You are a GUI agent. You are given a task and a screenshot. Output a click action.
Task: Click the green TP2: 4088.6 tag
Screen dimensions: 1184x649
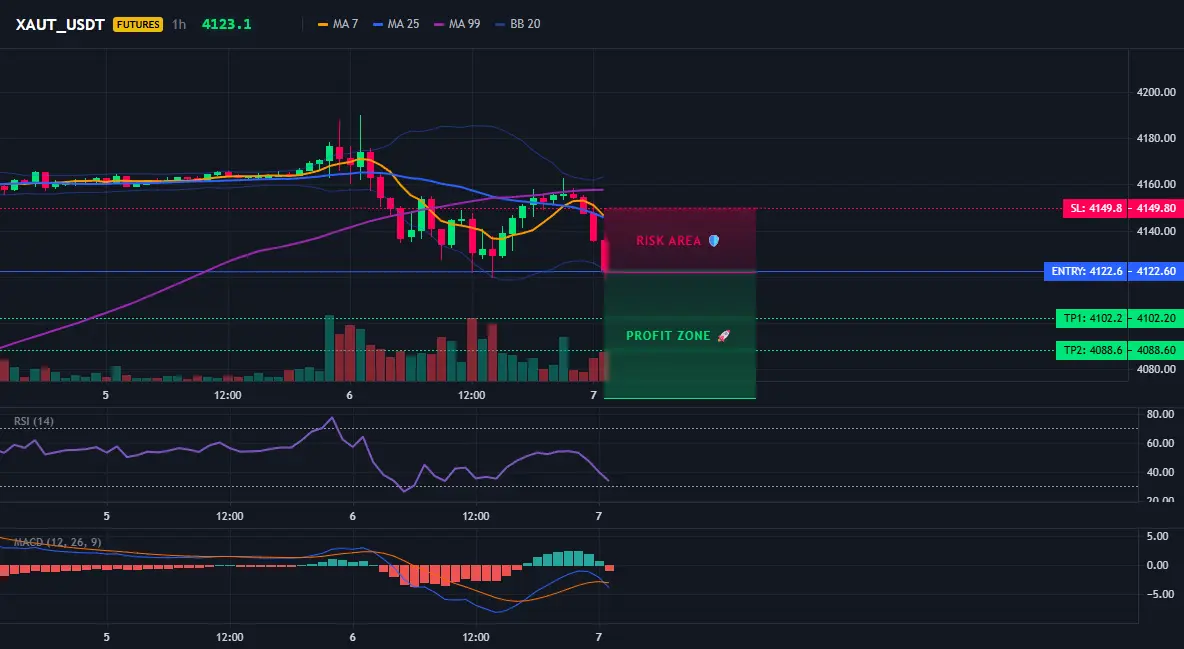[1092, 351]
